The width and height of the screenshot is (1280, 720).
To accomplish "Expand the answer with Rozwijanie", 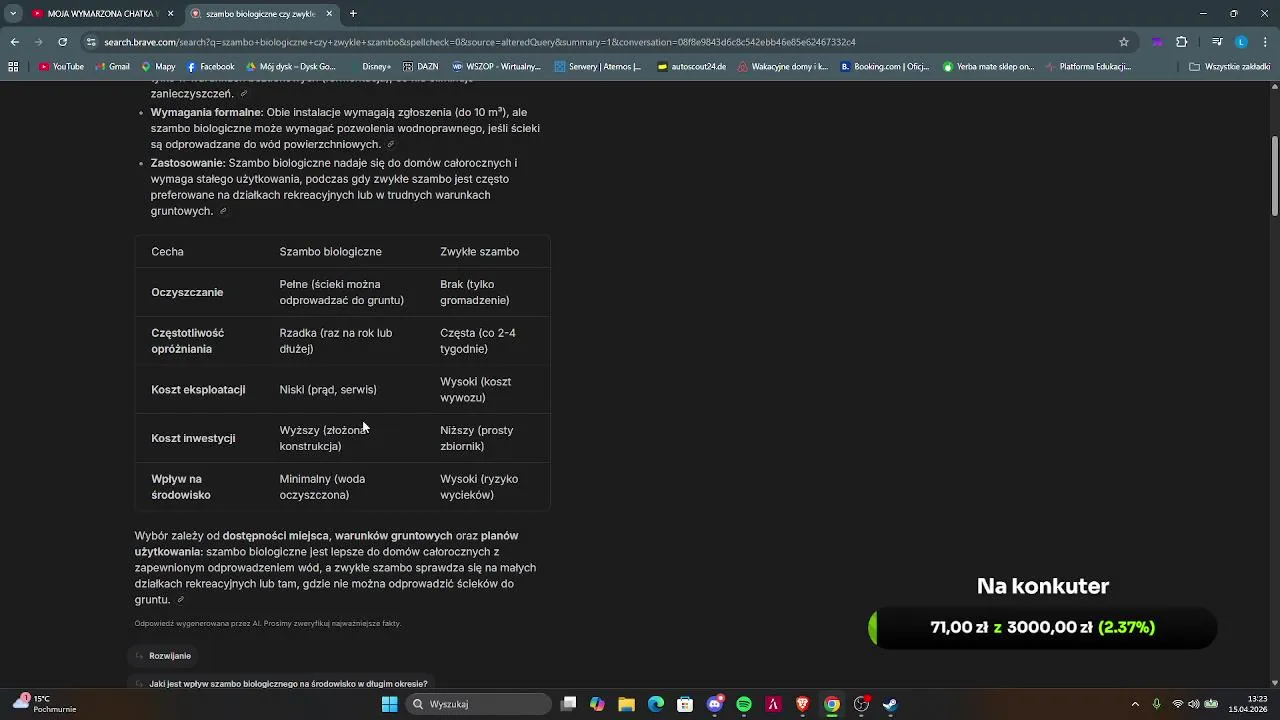I will [x=162, y=656].
